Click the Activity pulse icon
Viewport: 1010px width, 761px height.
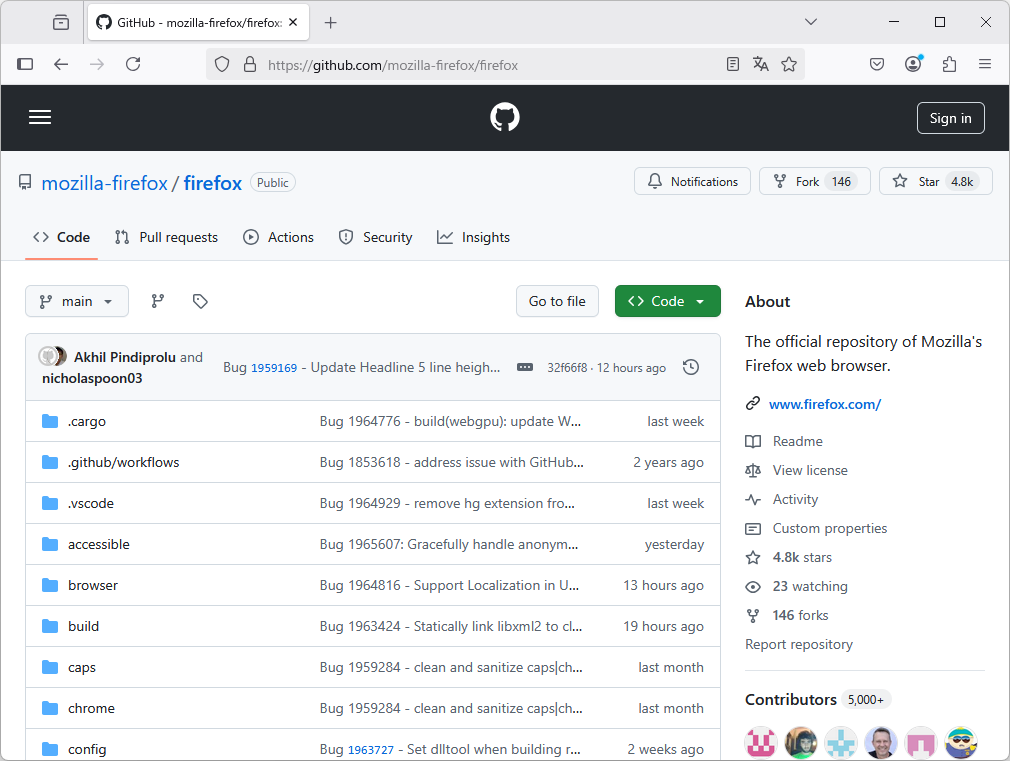(x=752, y=499)
